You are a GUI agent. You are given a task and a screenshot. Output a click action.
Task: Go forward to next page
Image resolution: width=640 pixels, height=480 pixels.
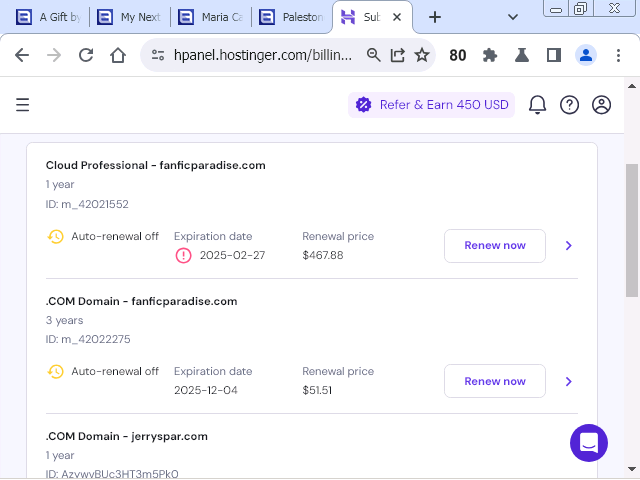tap(53, 55)
